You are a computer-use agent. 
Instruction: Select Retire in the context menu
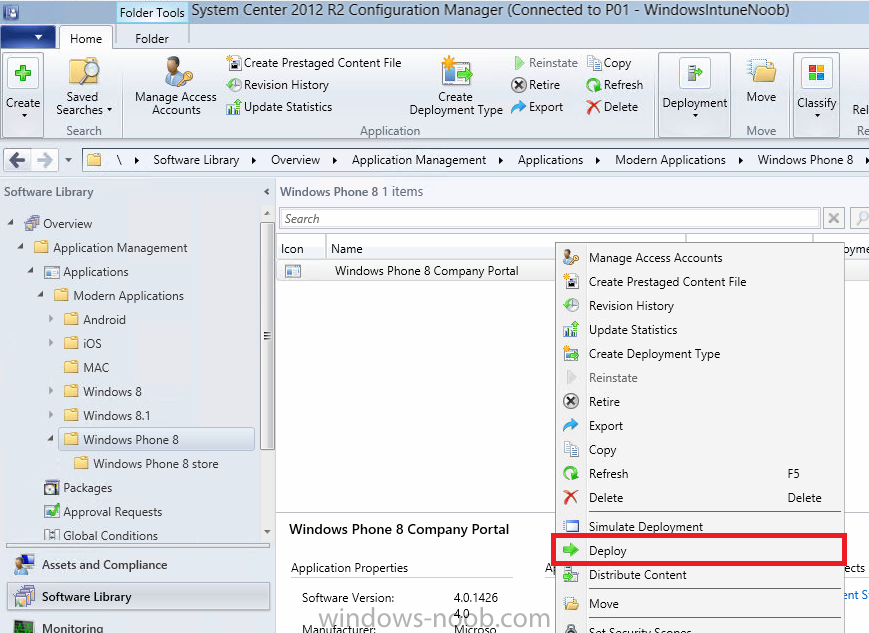coord(699,401)
